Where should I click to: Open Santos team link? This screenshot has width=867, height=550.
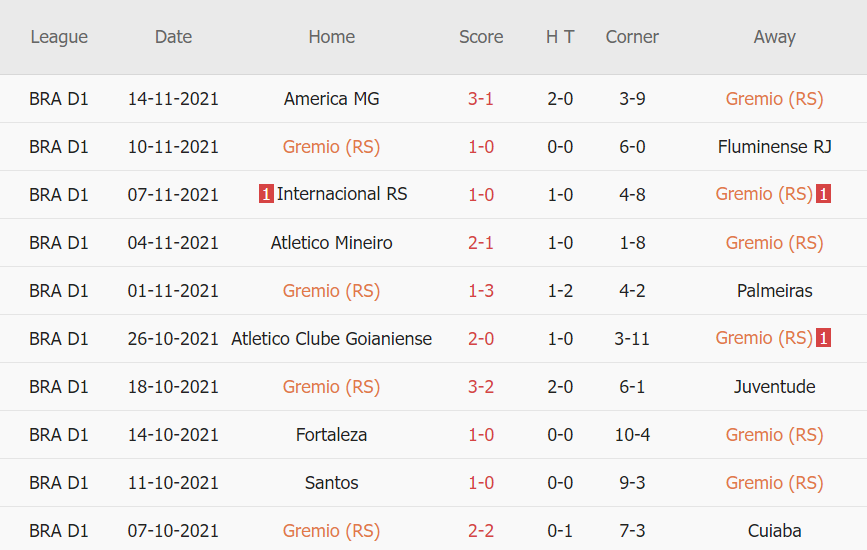(x=331, y=483)
